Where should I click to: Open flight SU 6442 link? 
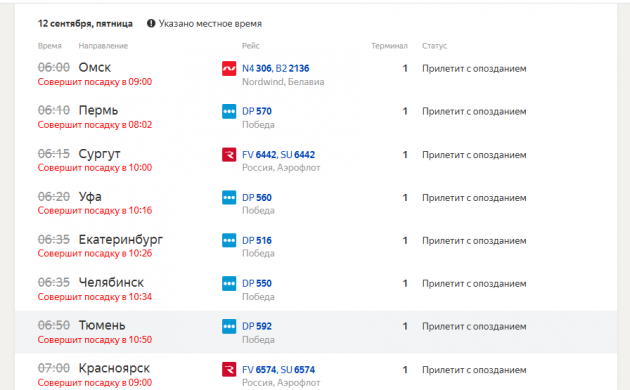point(298,155)
